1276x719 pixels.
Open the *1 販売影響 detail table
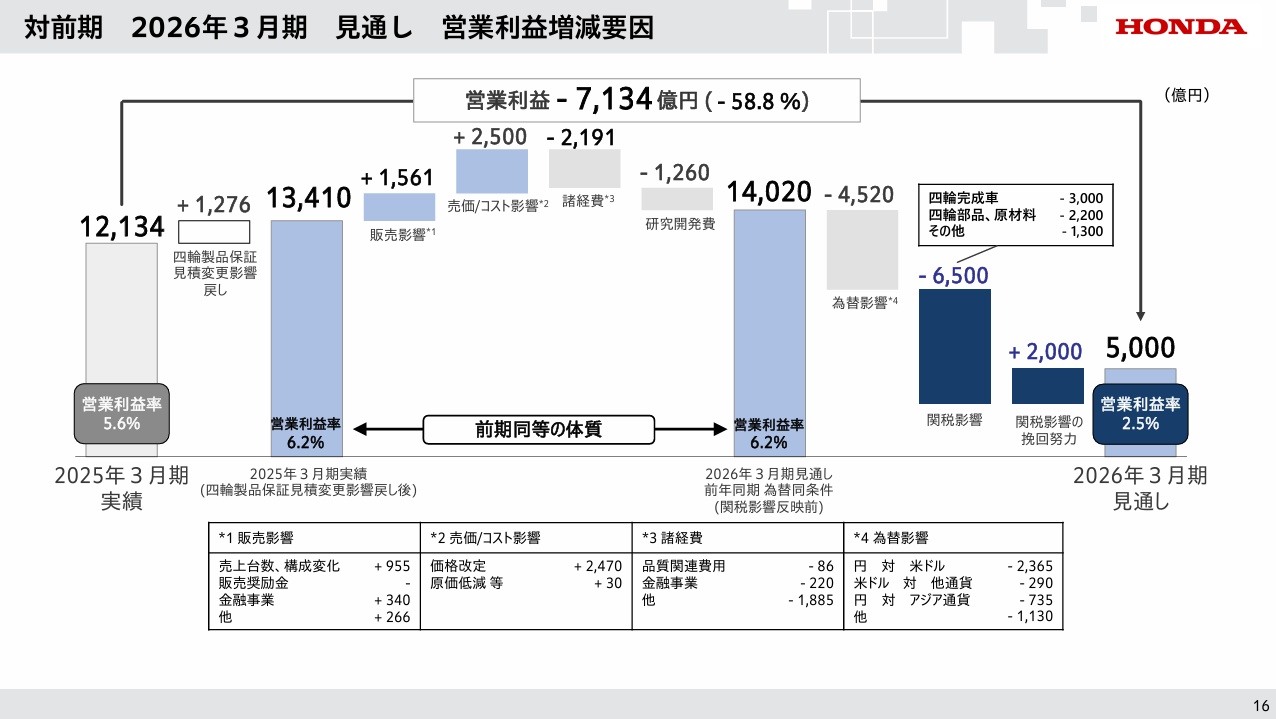coord(312,578)
